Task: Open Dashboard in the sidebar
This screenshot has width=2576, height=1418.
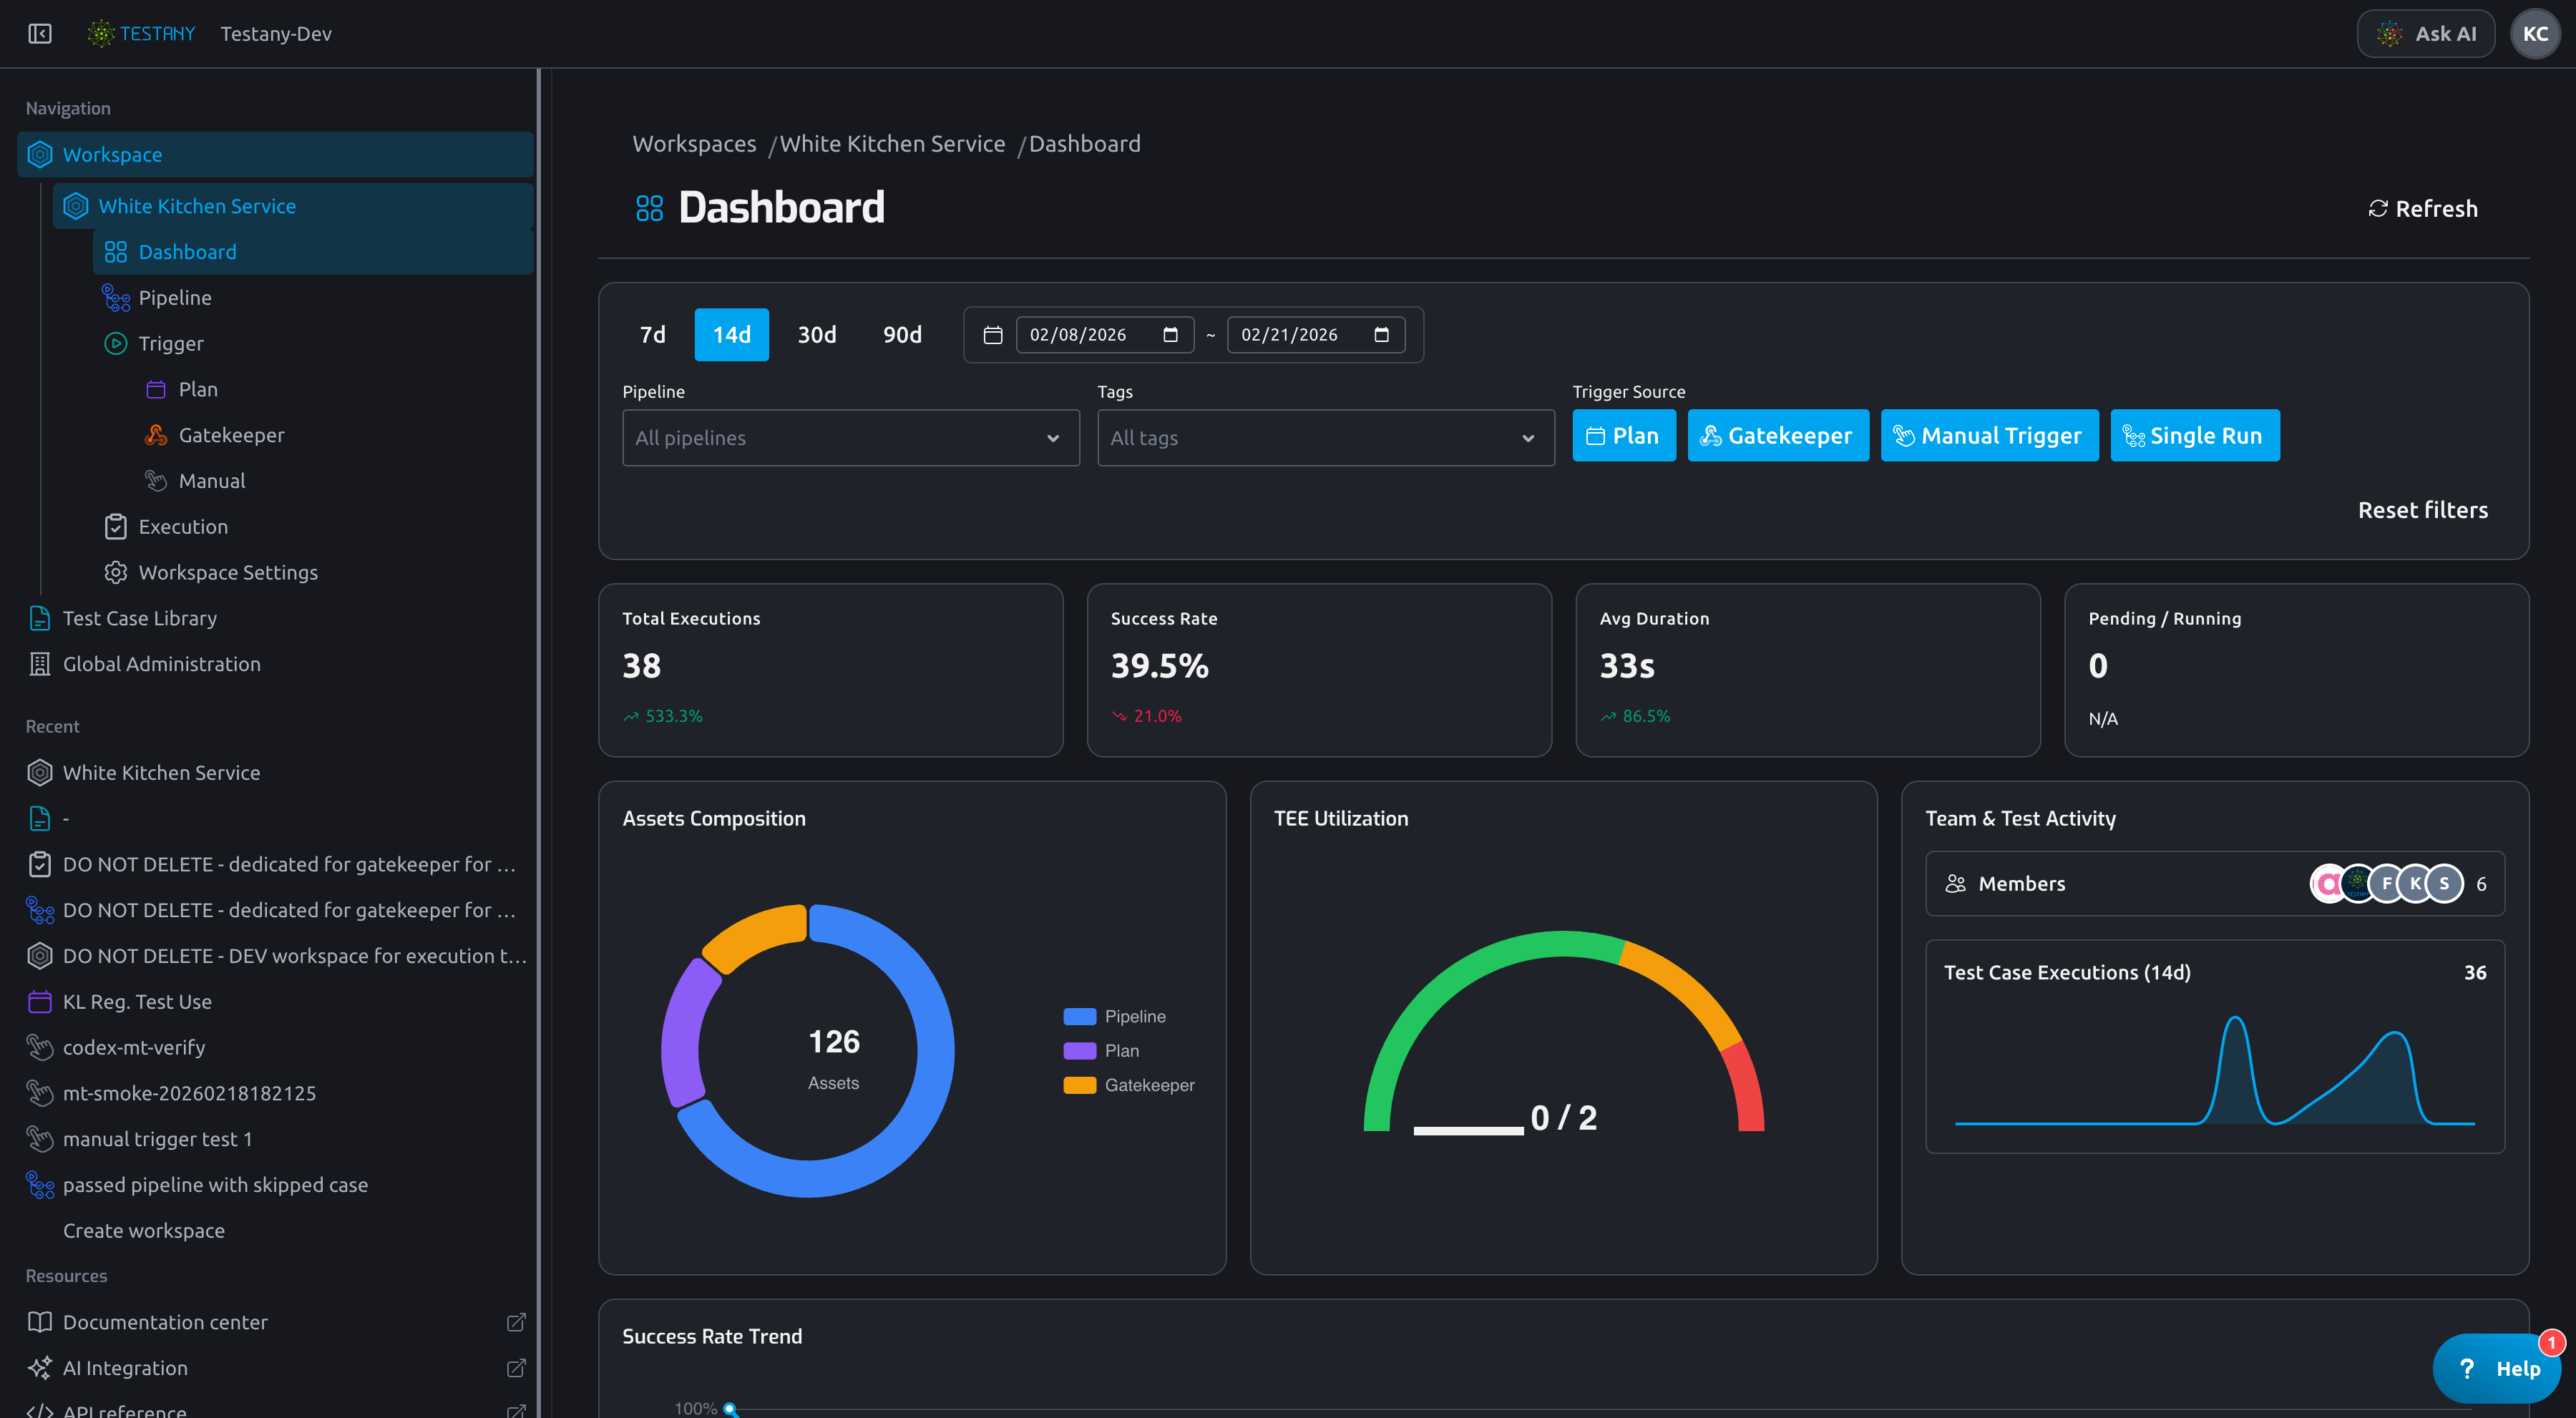Action: click(x=313, y=252)
